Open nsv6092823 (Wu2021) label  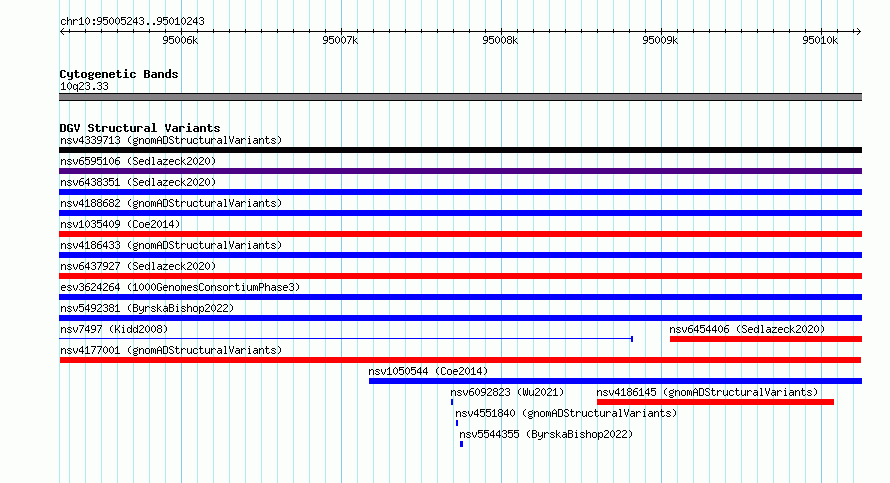click(507, 392)
